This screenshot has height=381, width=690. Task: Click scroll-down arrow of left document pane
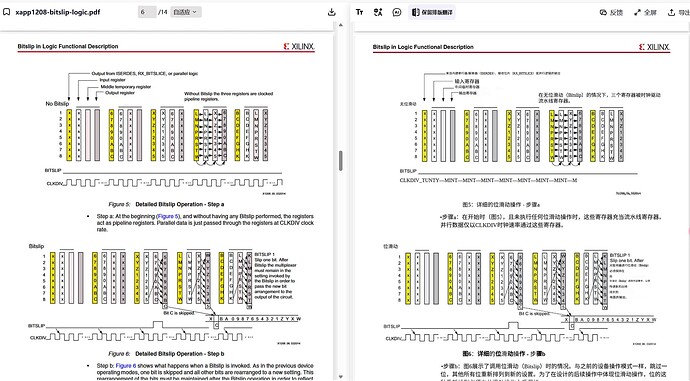(340, 377)
